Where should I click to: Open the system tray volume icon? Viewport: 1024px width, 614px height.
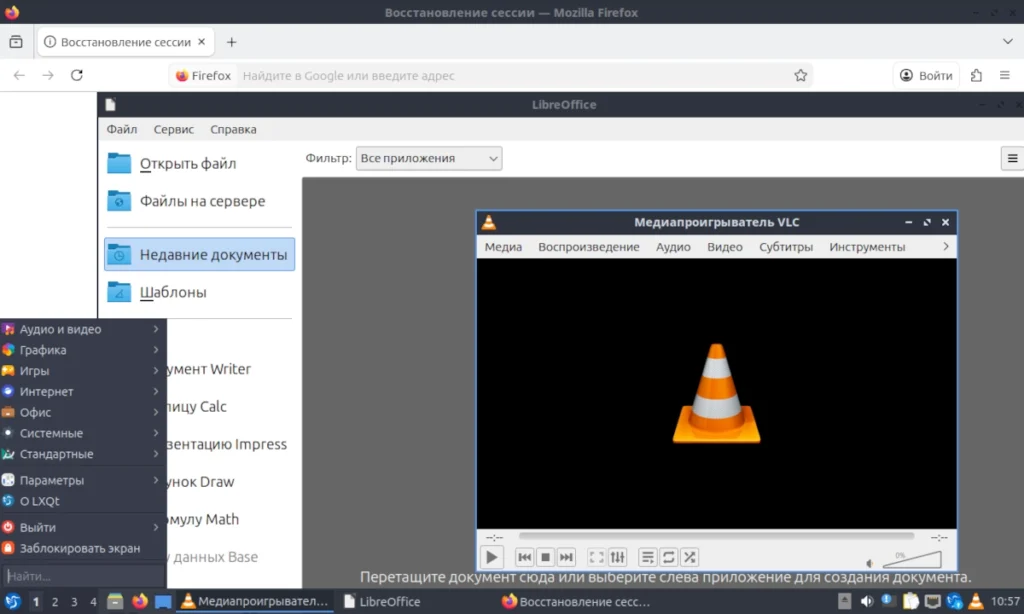tap(867, 602)
